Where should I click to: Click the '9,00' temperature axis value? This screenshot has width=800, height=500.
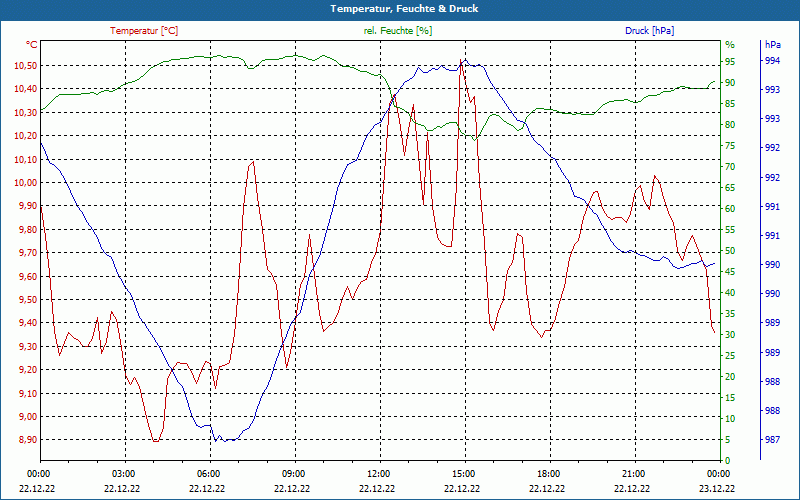[28, 416]
